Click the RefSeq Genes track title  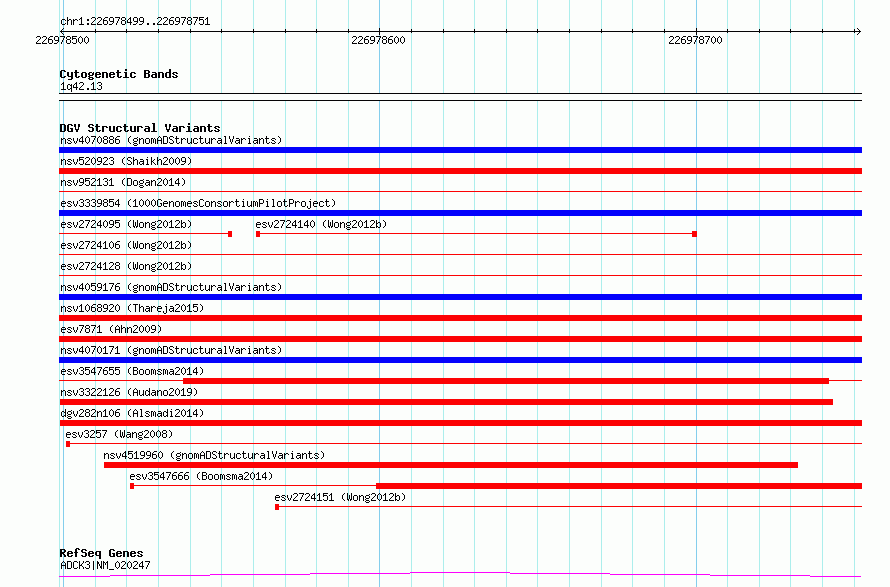pyautogui.click(x=101, y=553)
